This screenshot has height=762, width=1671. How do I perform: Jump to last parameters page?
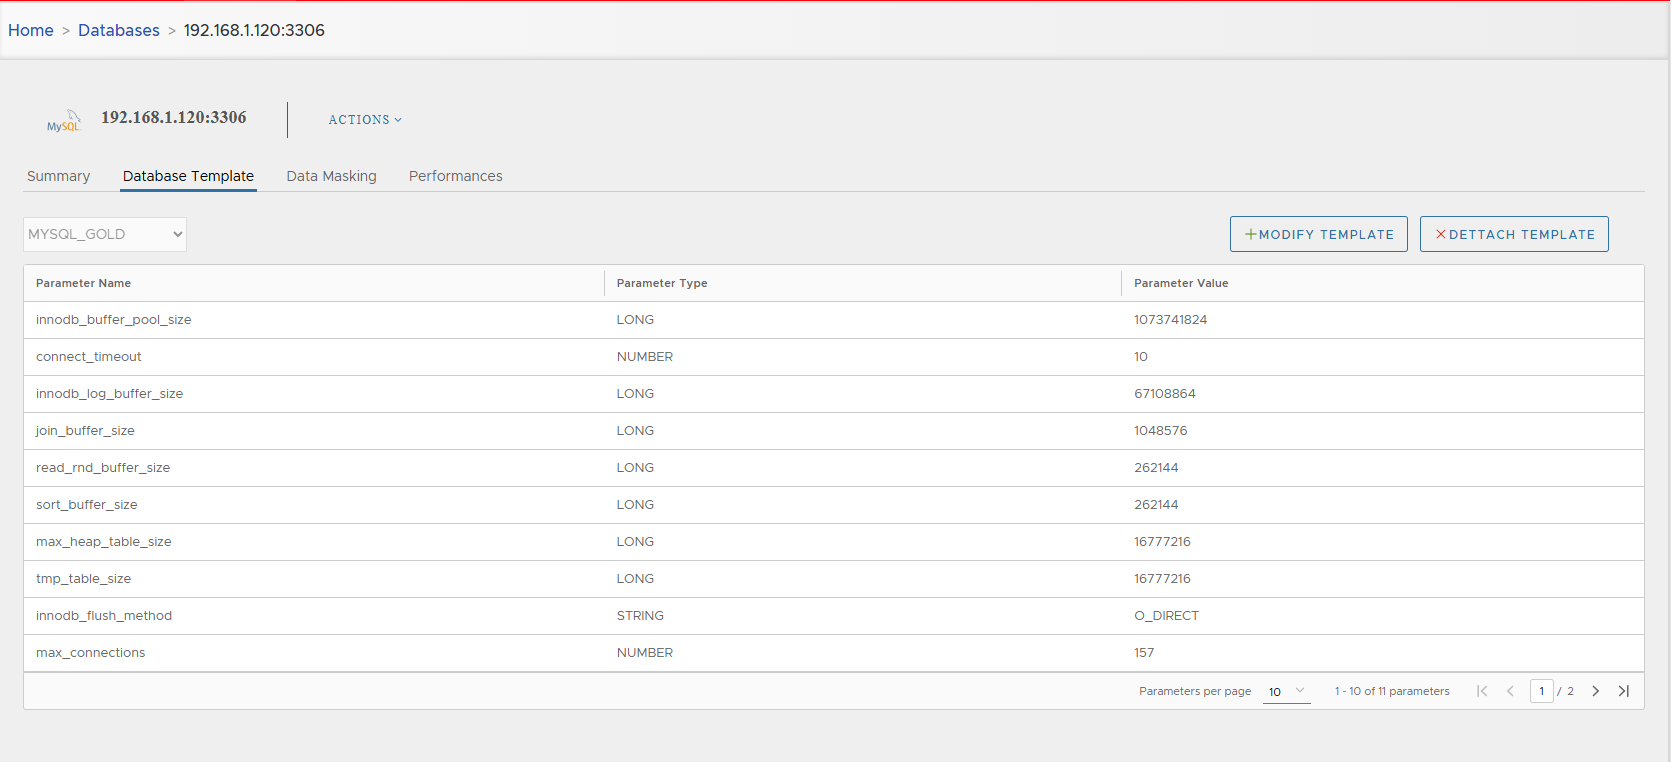[1624, 691]
